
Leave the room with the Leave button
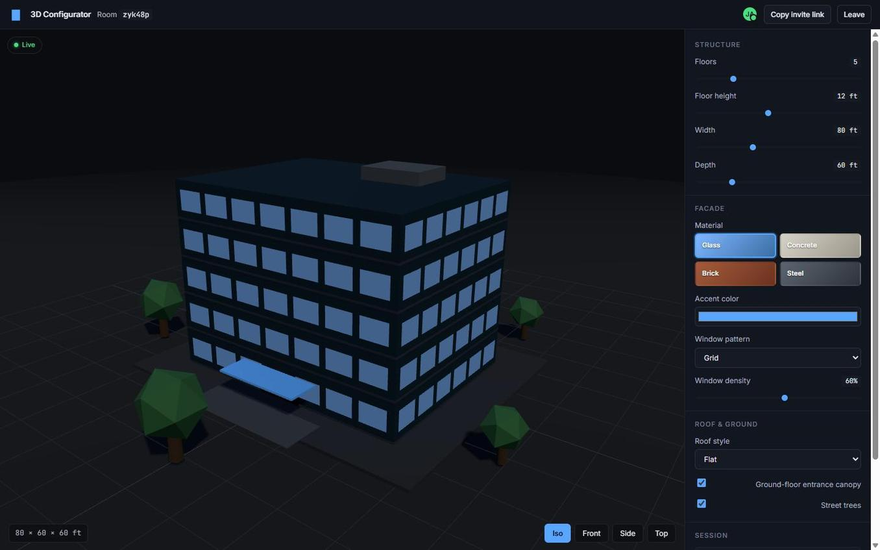(x=854, y=15)
